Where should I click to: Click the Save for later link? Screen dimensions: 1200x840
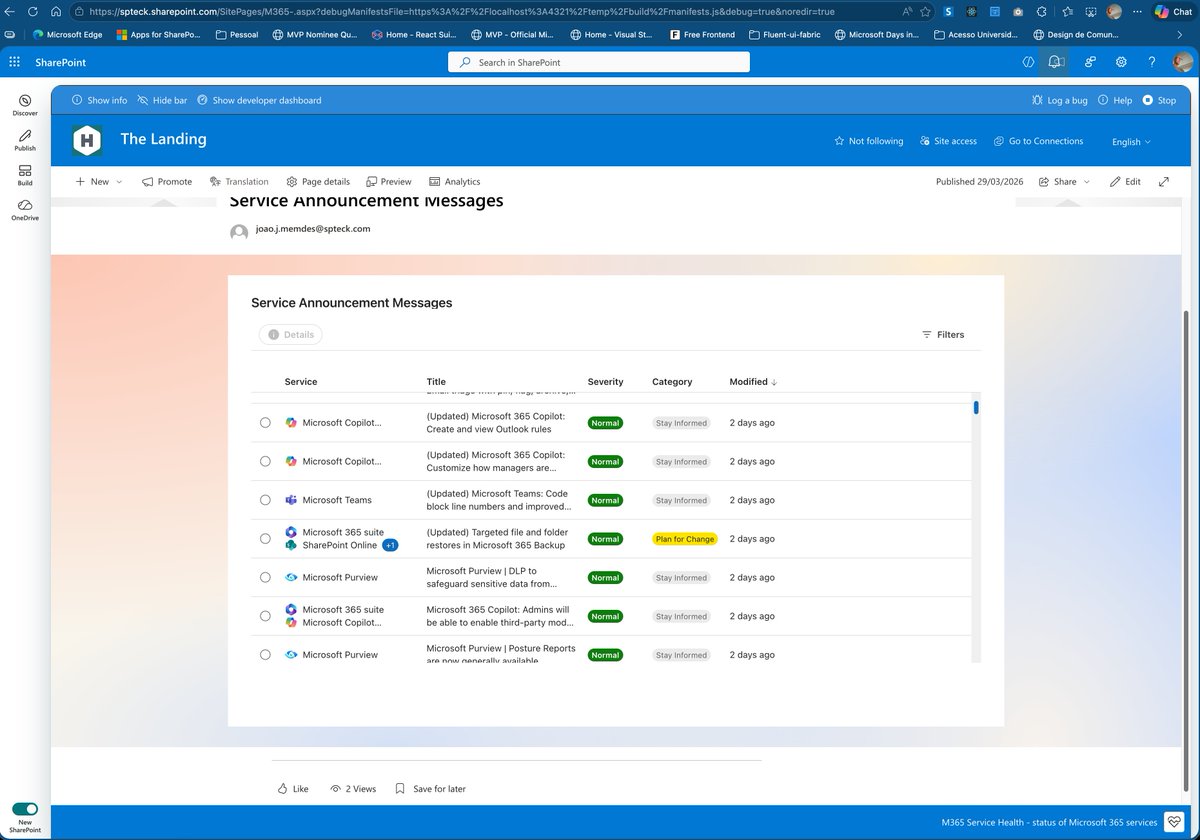tap(430, 788)
